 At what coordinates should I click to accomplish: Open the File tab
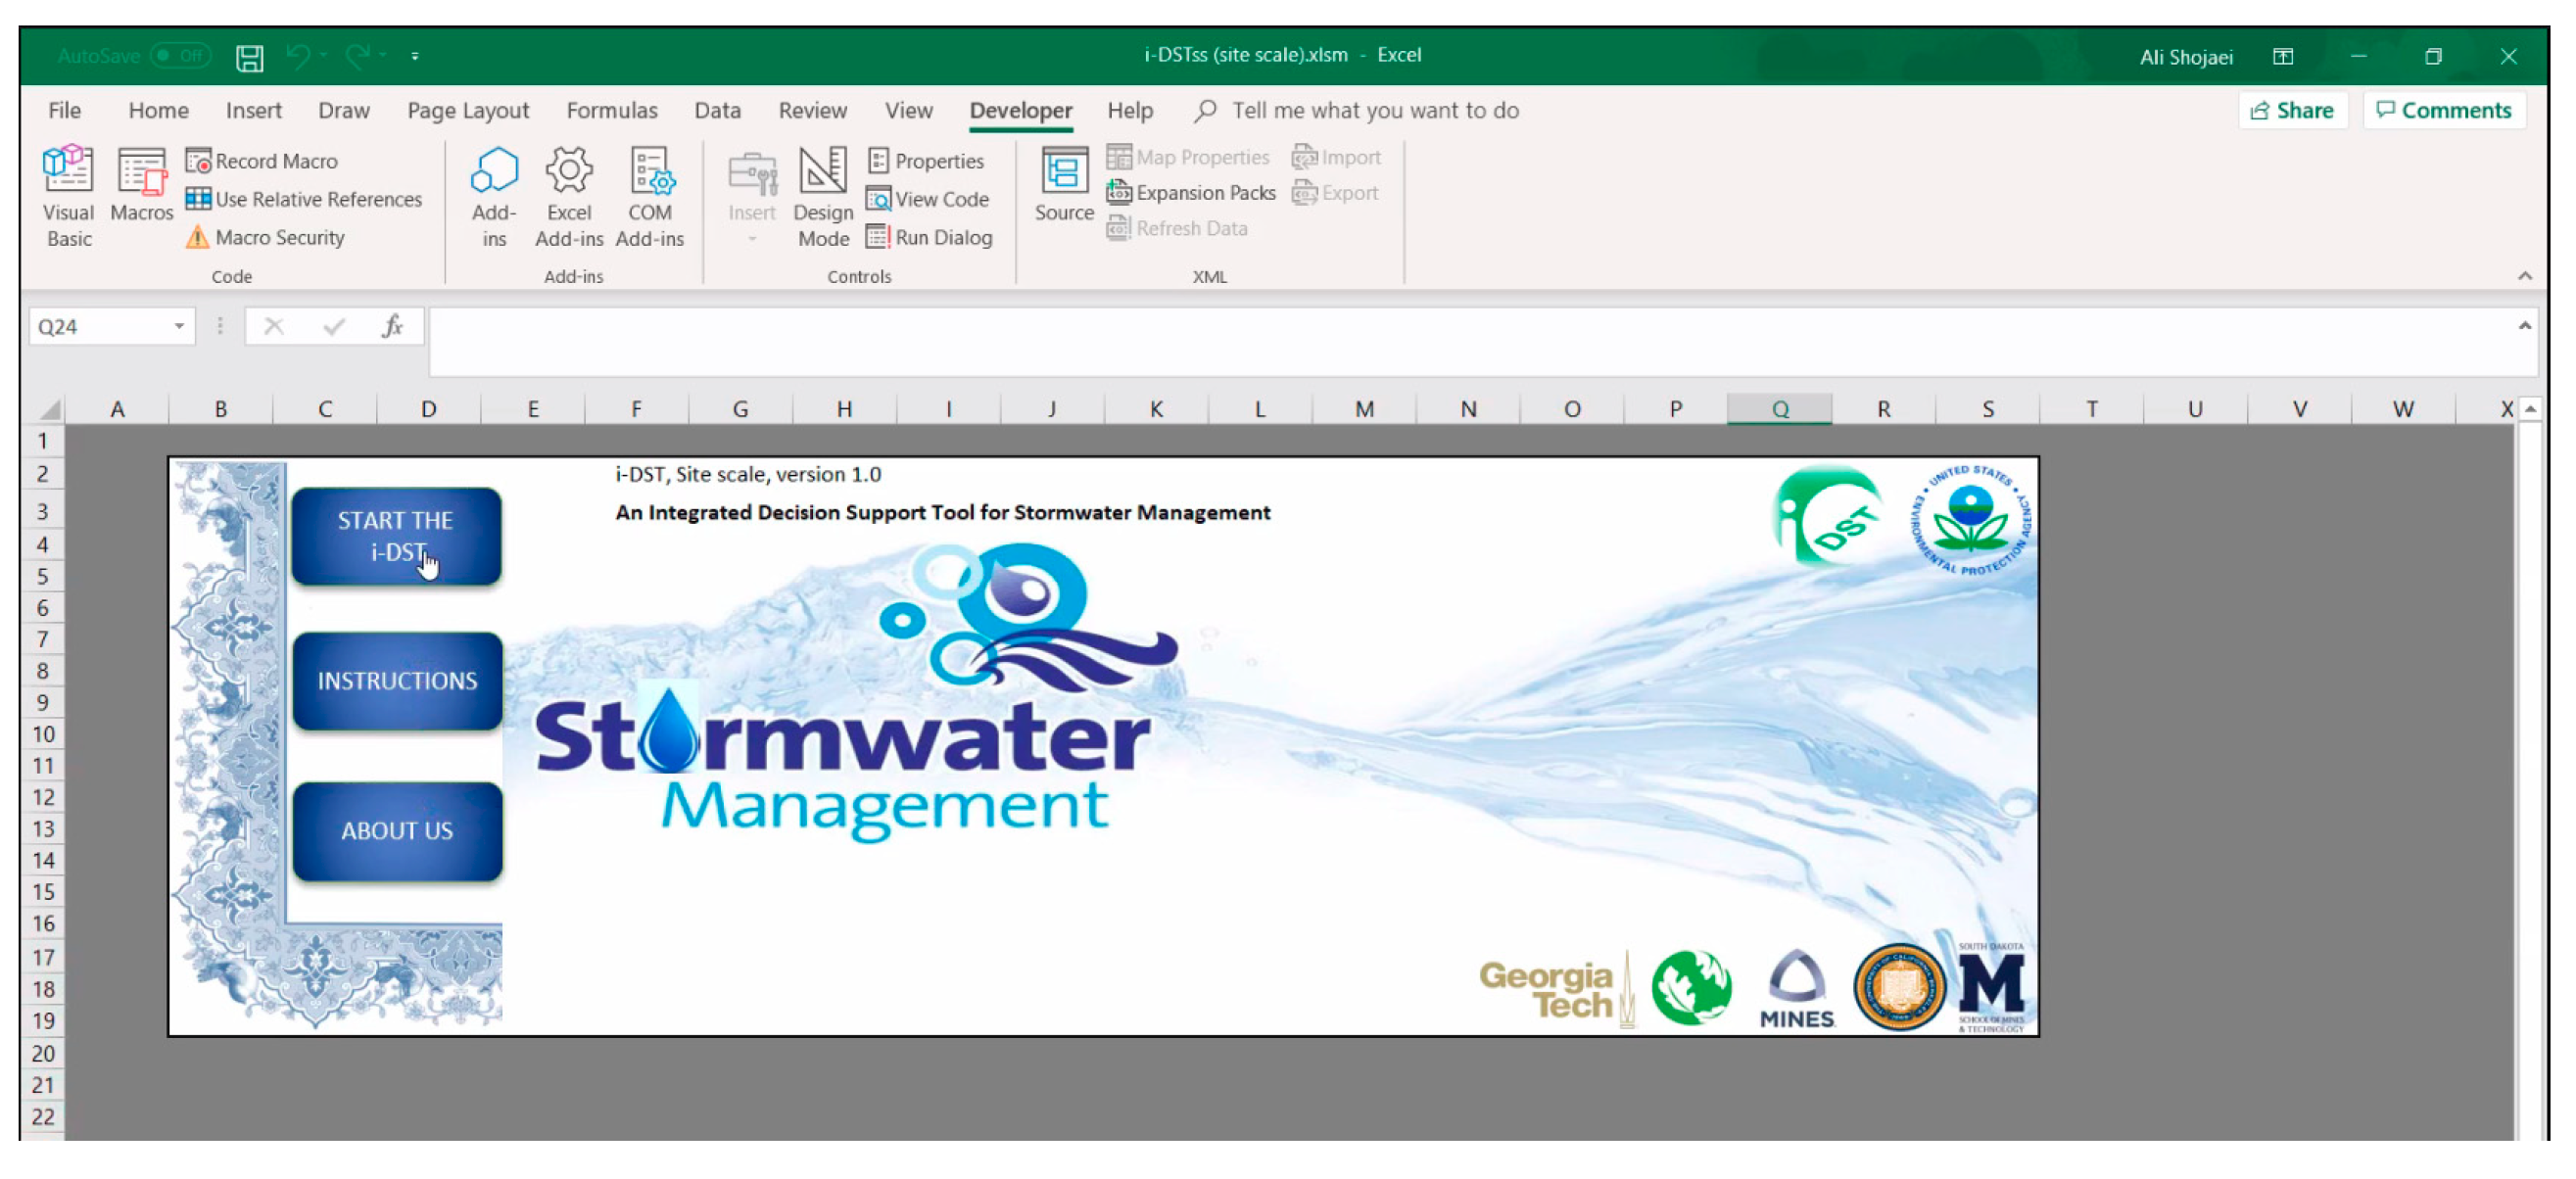tap(65, 110)
